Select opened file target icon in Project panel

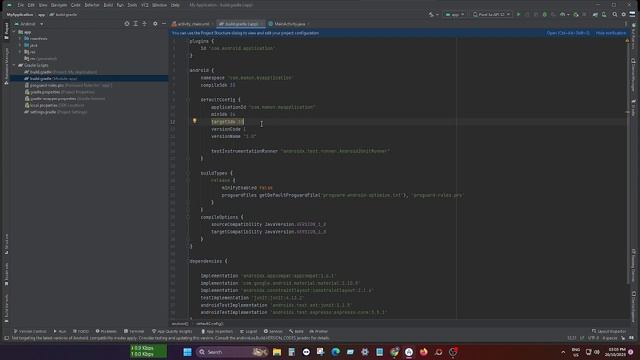tap(127, 24)
